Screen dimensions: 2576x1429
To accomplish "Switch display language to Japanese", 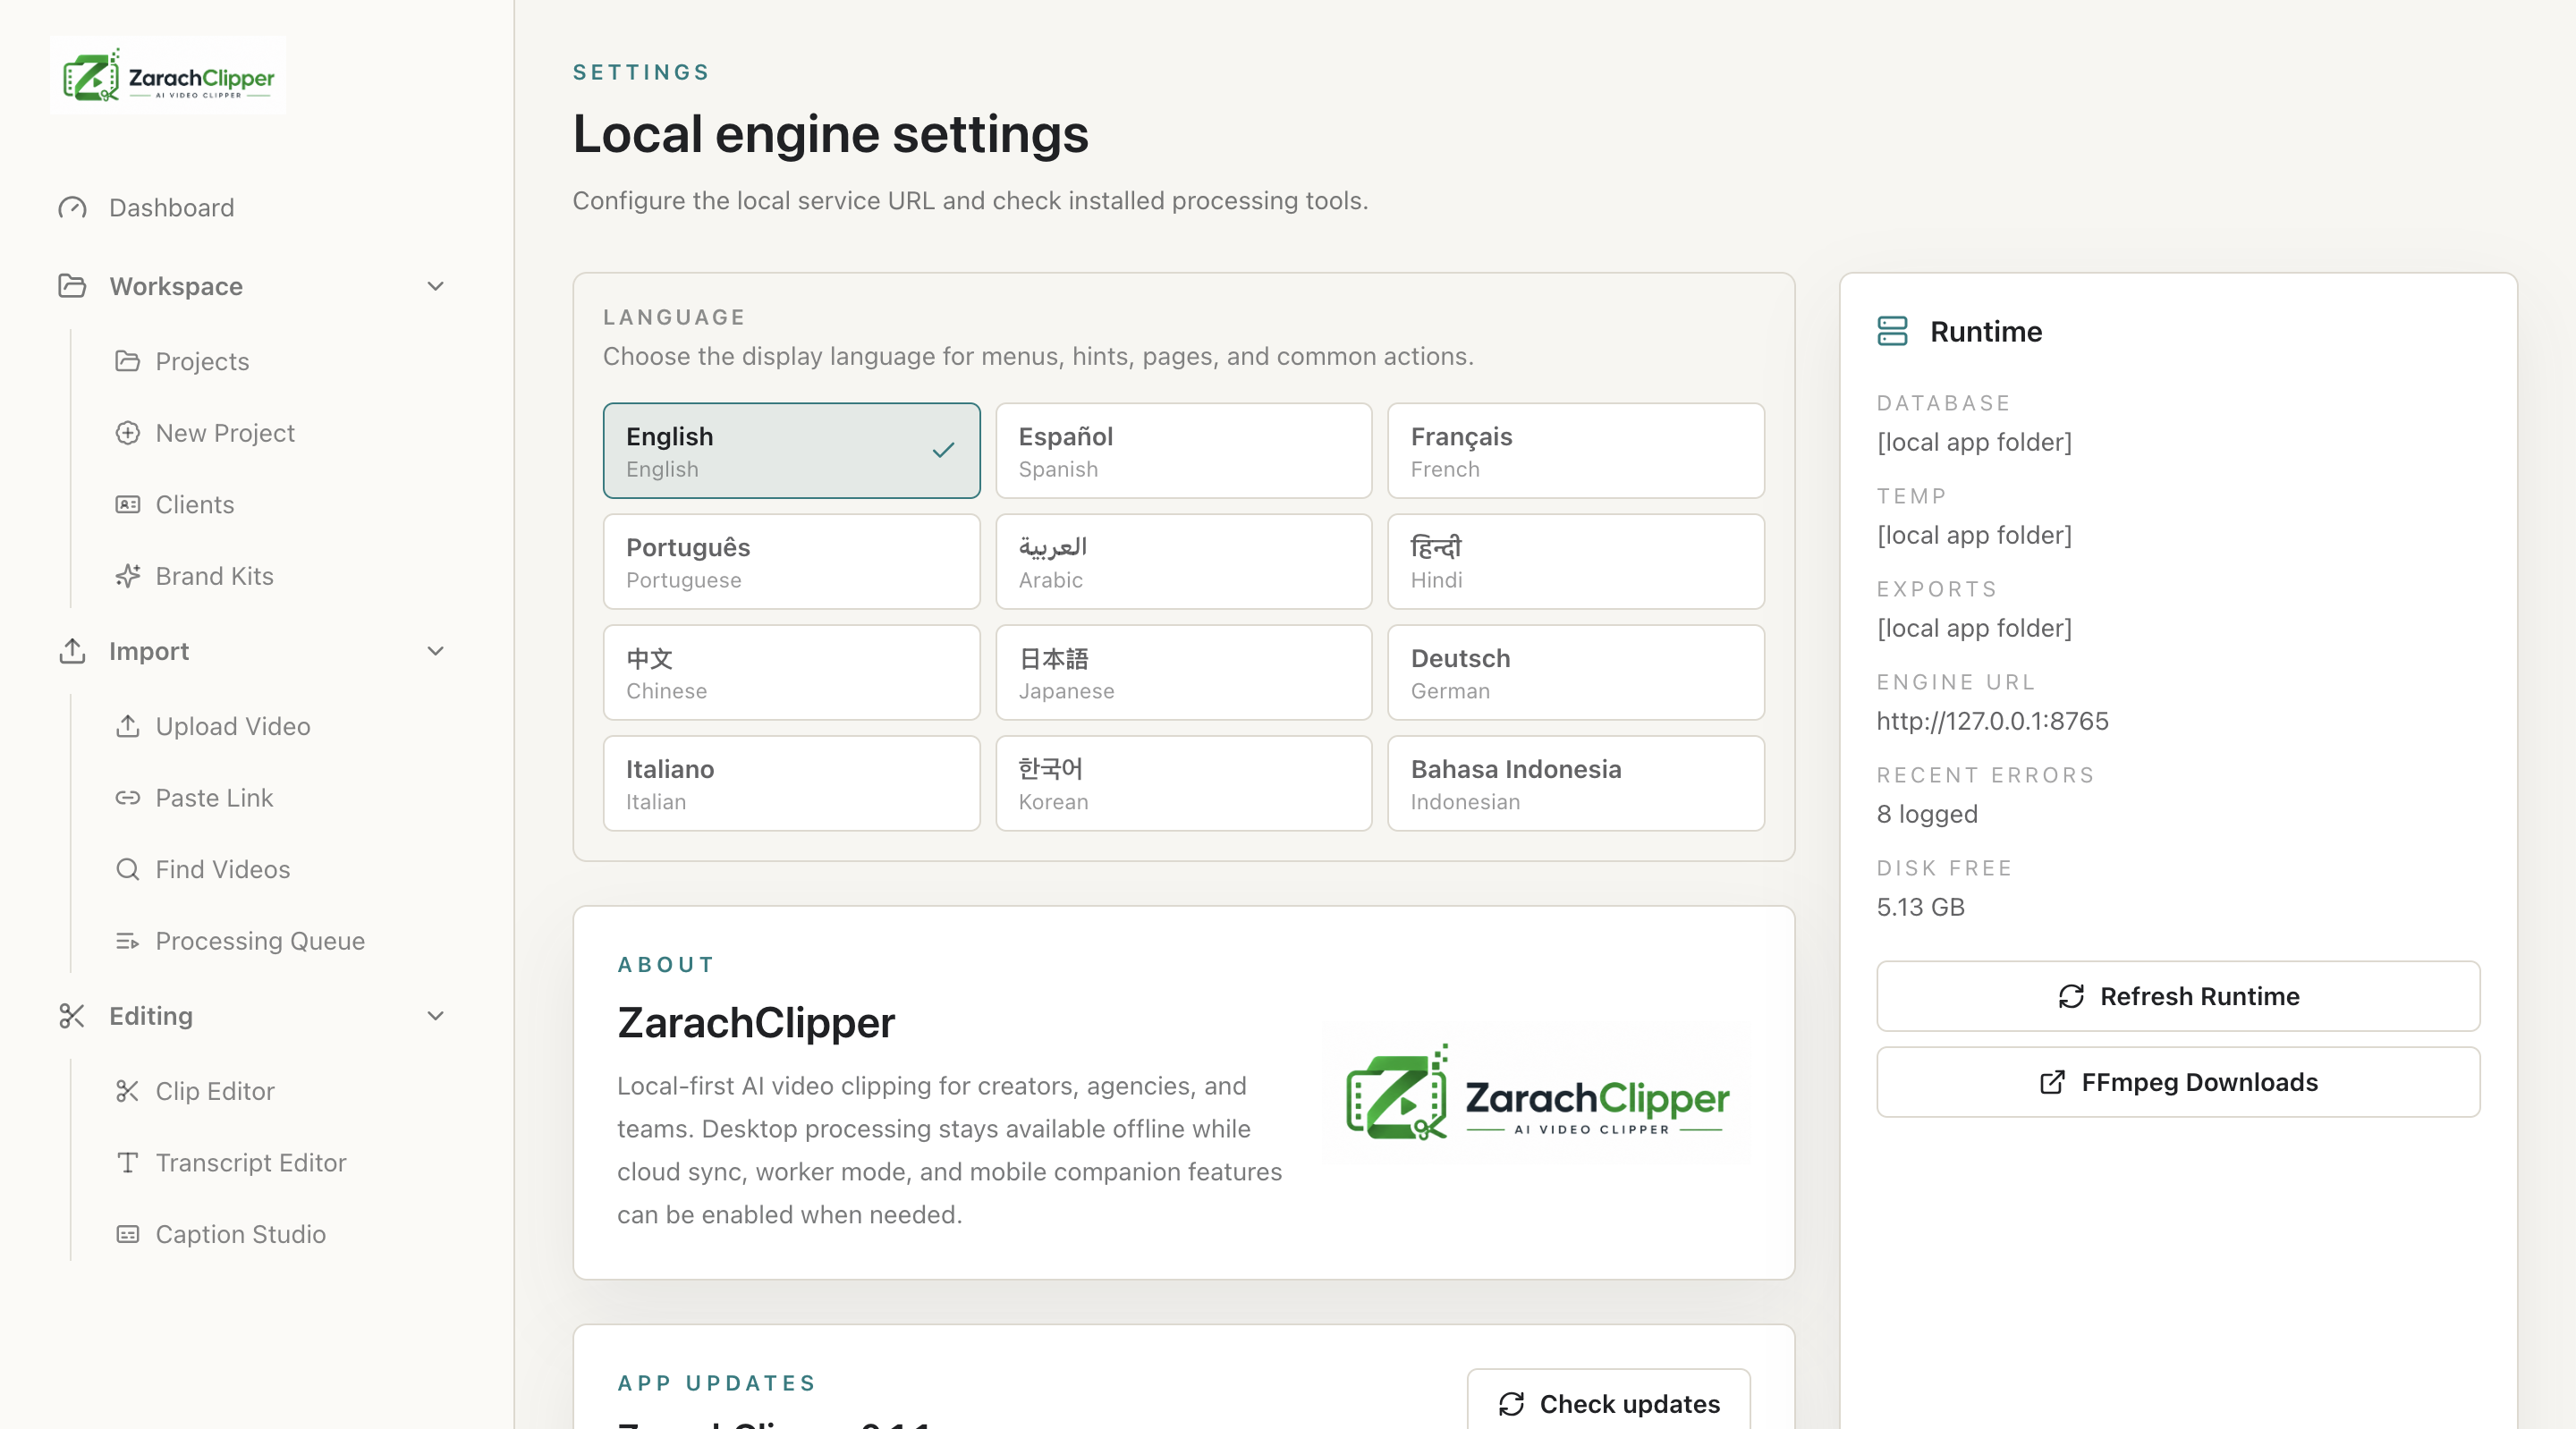I will [1183, 673].
